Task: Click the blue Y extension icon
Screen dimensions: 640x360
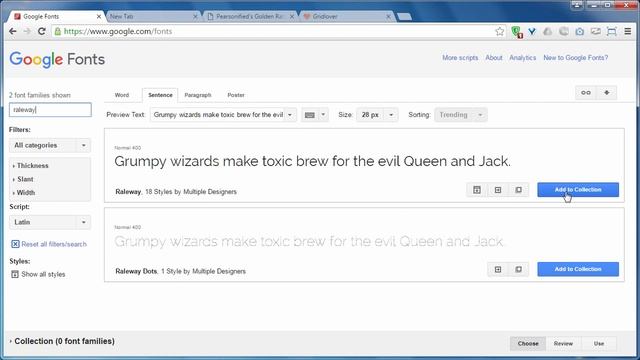Action: coord(532,31)
